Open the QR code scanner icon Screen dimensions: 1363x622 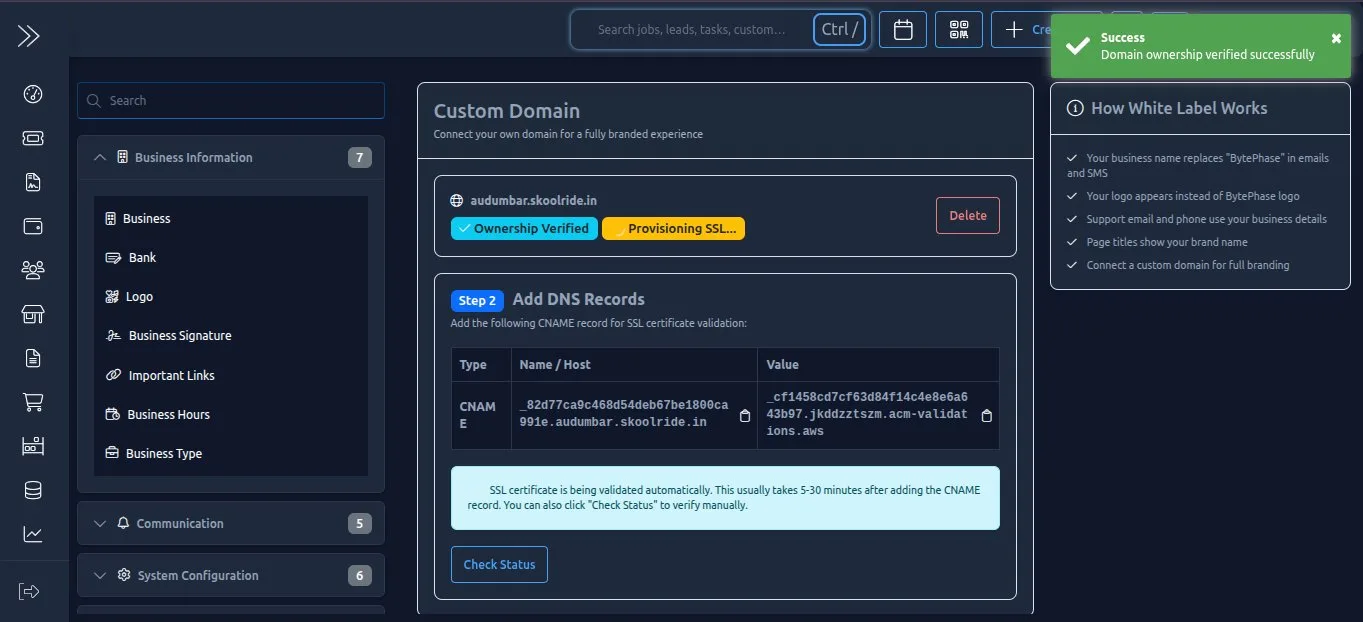[x=959, y=29]
